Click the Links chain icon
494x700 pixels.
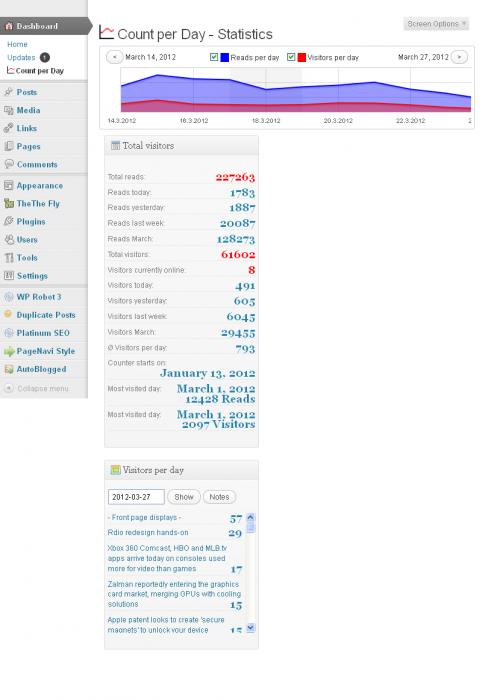pyautogui.click(x=8, y=128)
